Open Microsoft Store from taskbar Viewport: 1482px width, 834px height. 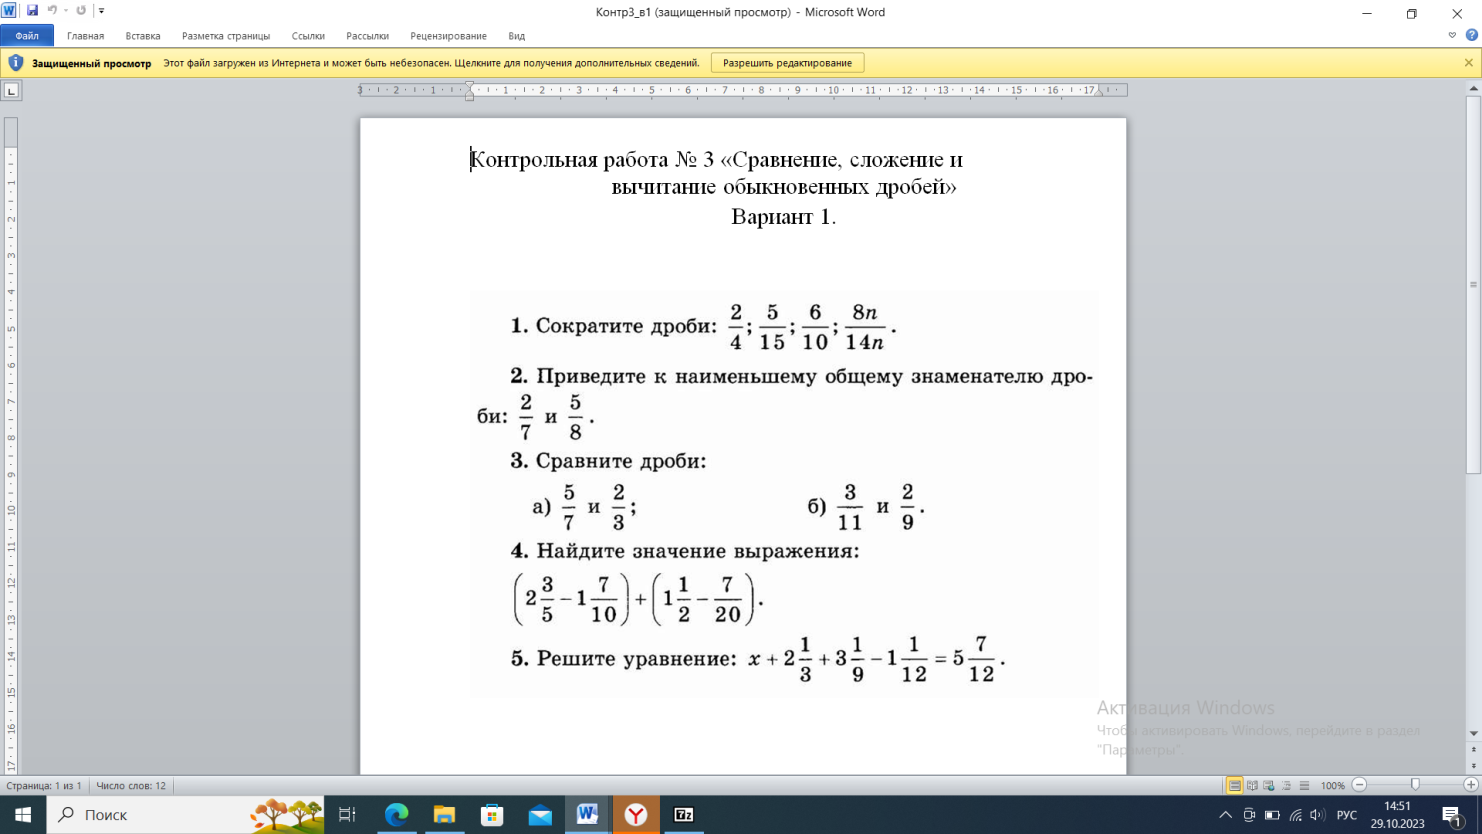pyautogui.click(x=492, y=815)
